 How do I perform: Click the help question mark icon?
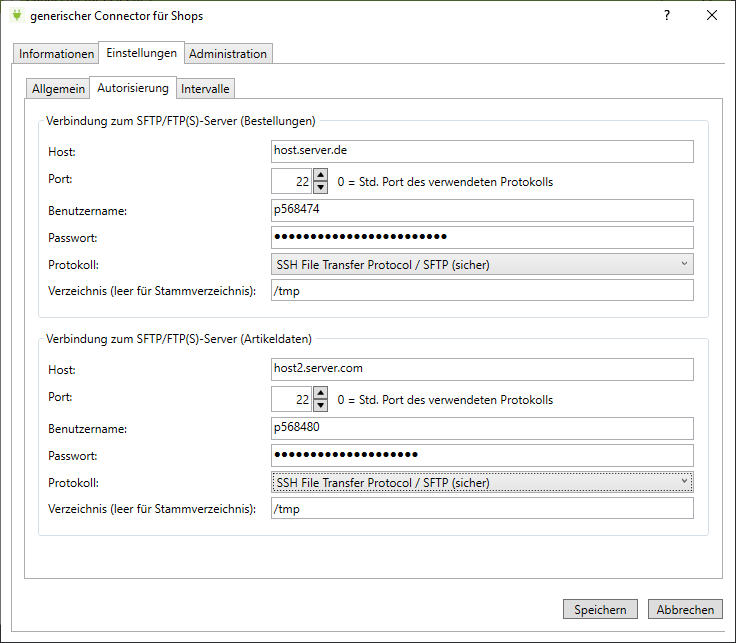667,16
